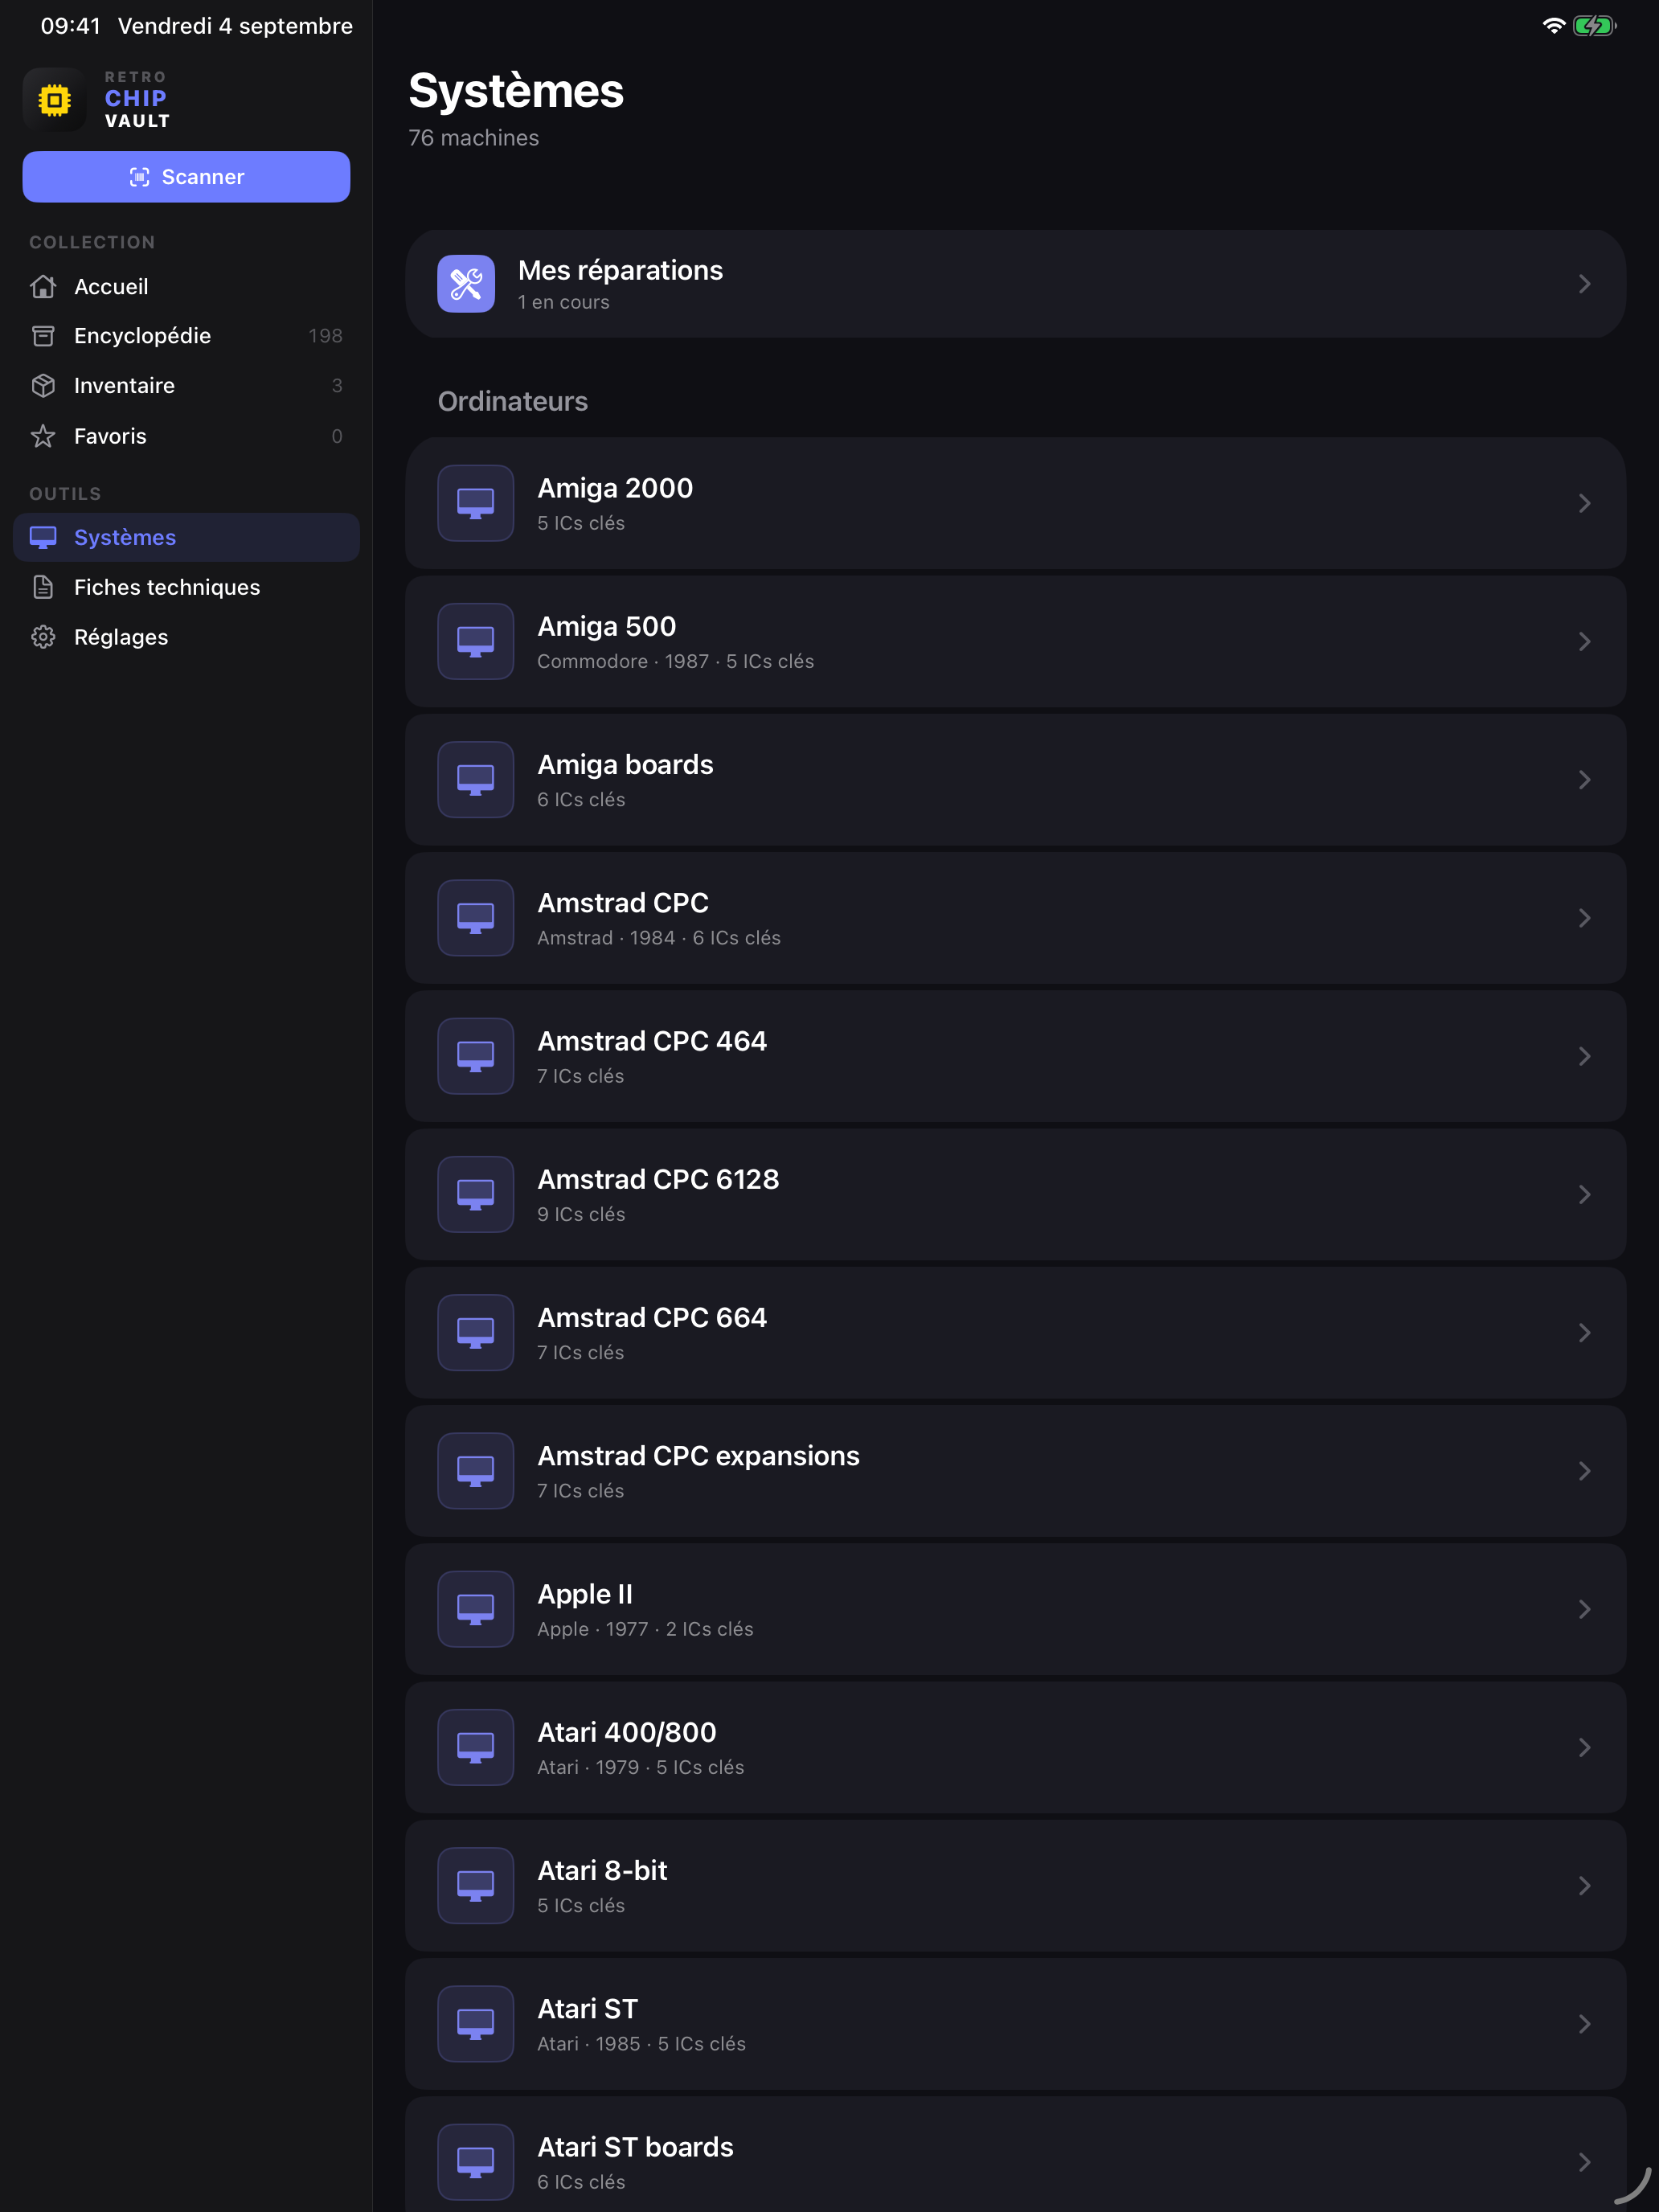Expand the Atari ST chevron
1659x2212 pixels.
(1584, 2024)
